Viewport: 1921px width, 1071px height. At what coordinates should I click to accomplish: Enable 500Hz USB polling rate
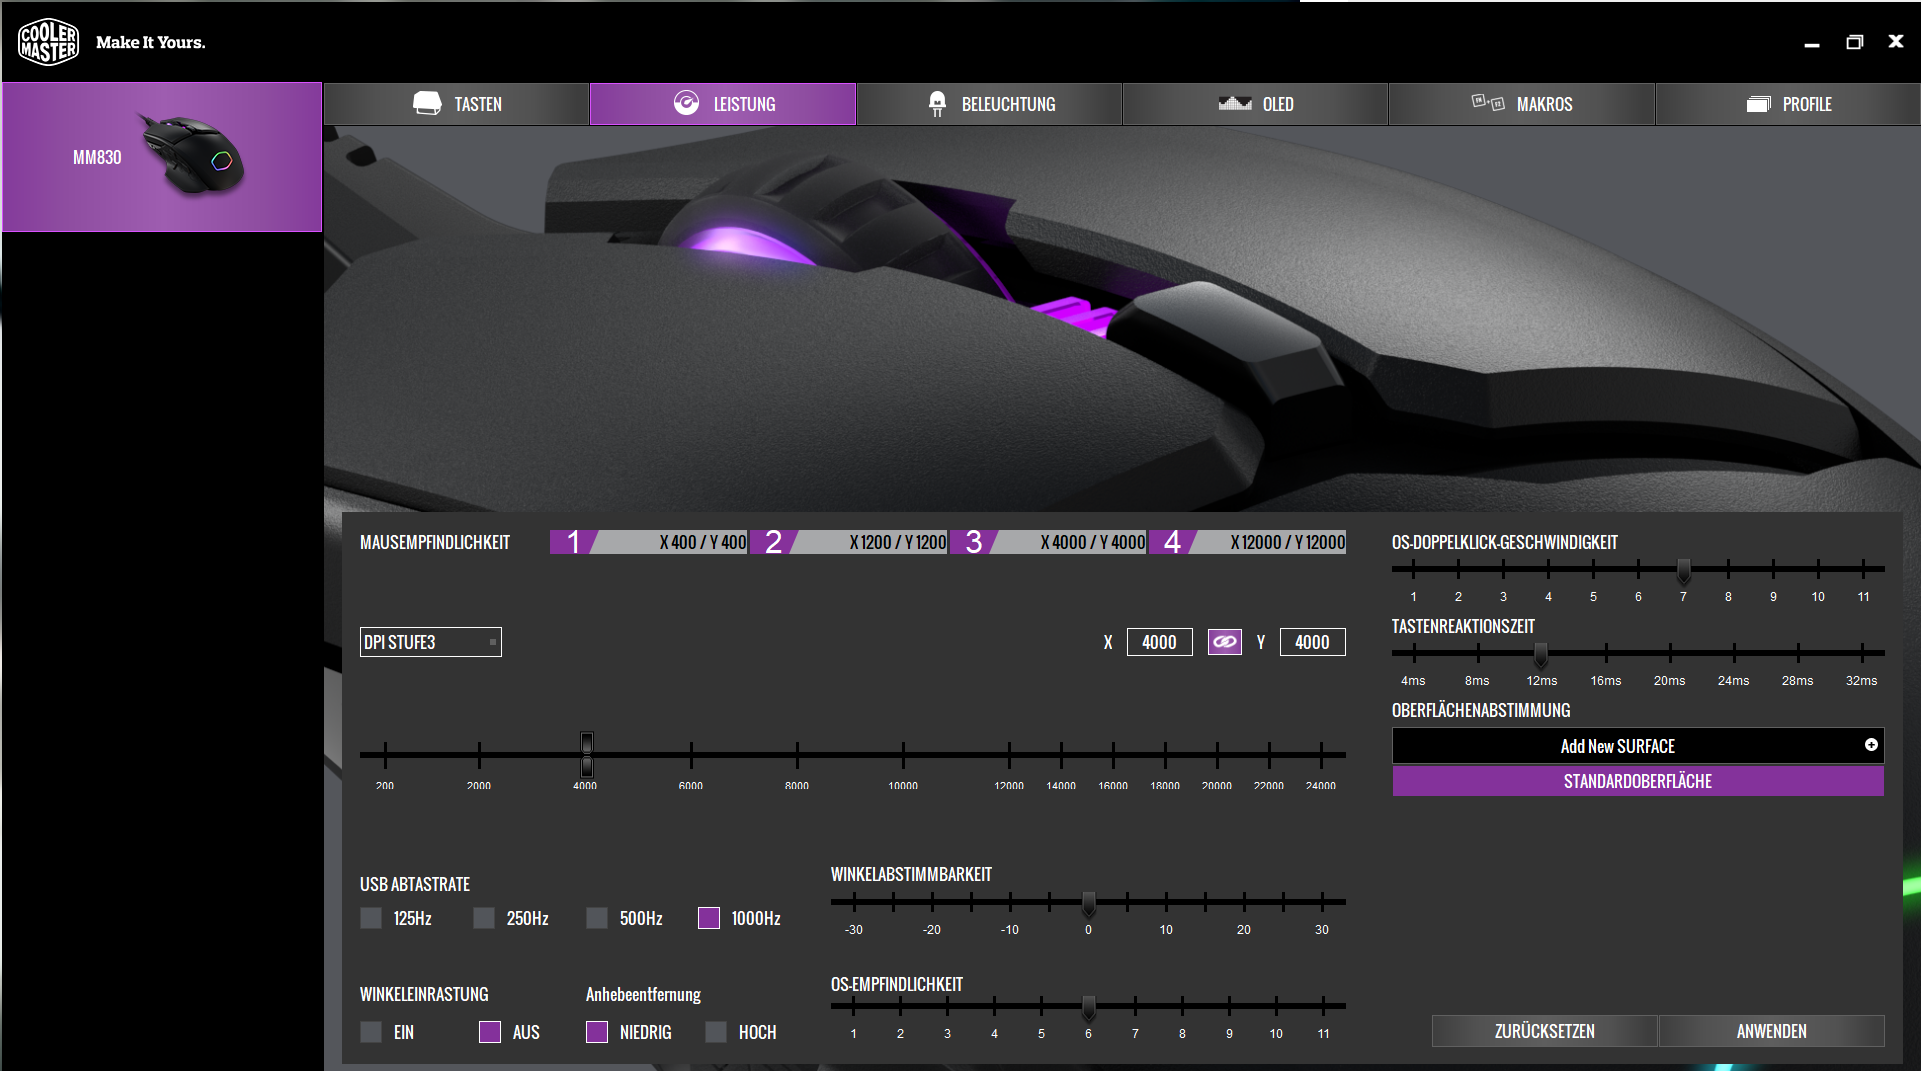597,918
